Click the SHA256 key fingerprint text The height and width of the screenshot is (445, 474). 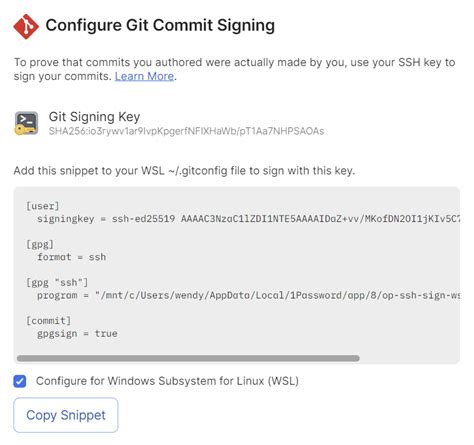[186, 131]
